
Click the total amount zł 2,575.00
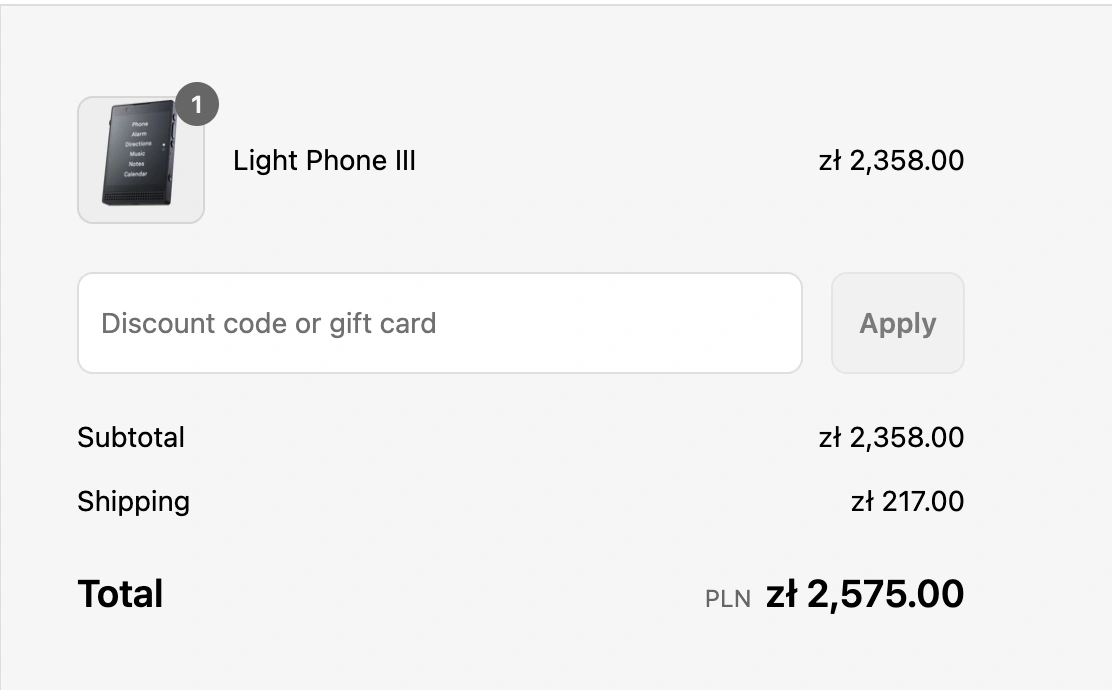[864, 594]
